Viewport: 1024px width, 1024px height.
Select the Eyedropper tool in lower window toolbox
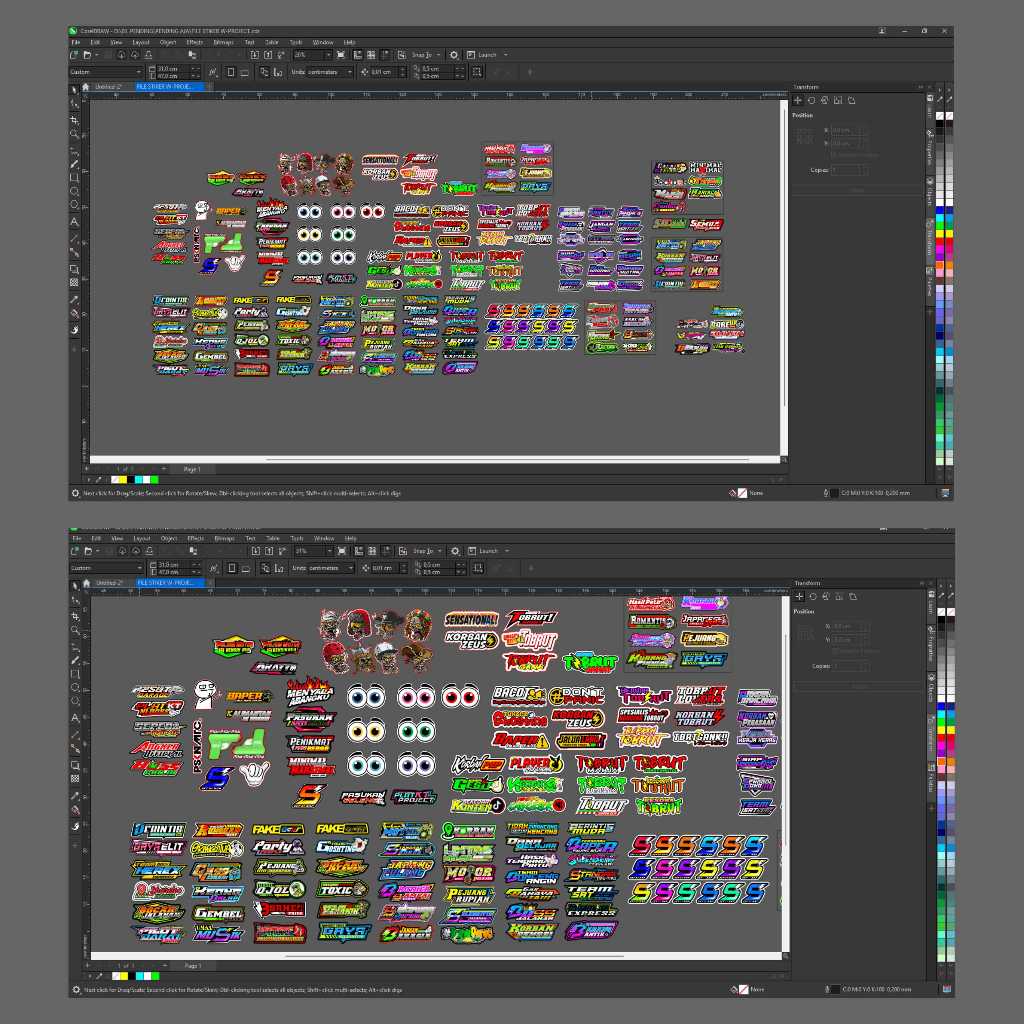pyautogui.click(x=75, y=796)
